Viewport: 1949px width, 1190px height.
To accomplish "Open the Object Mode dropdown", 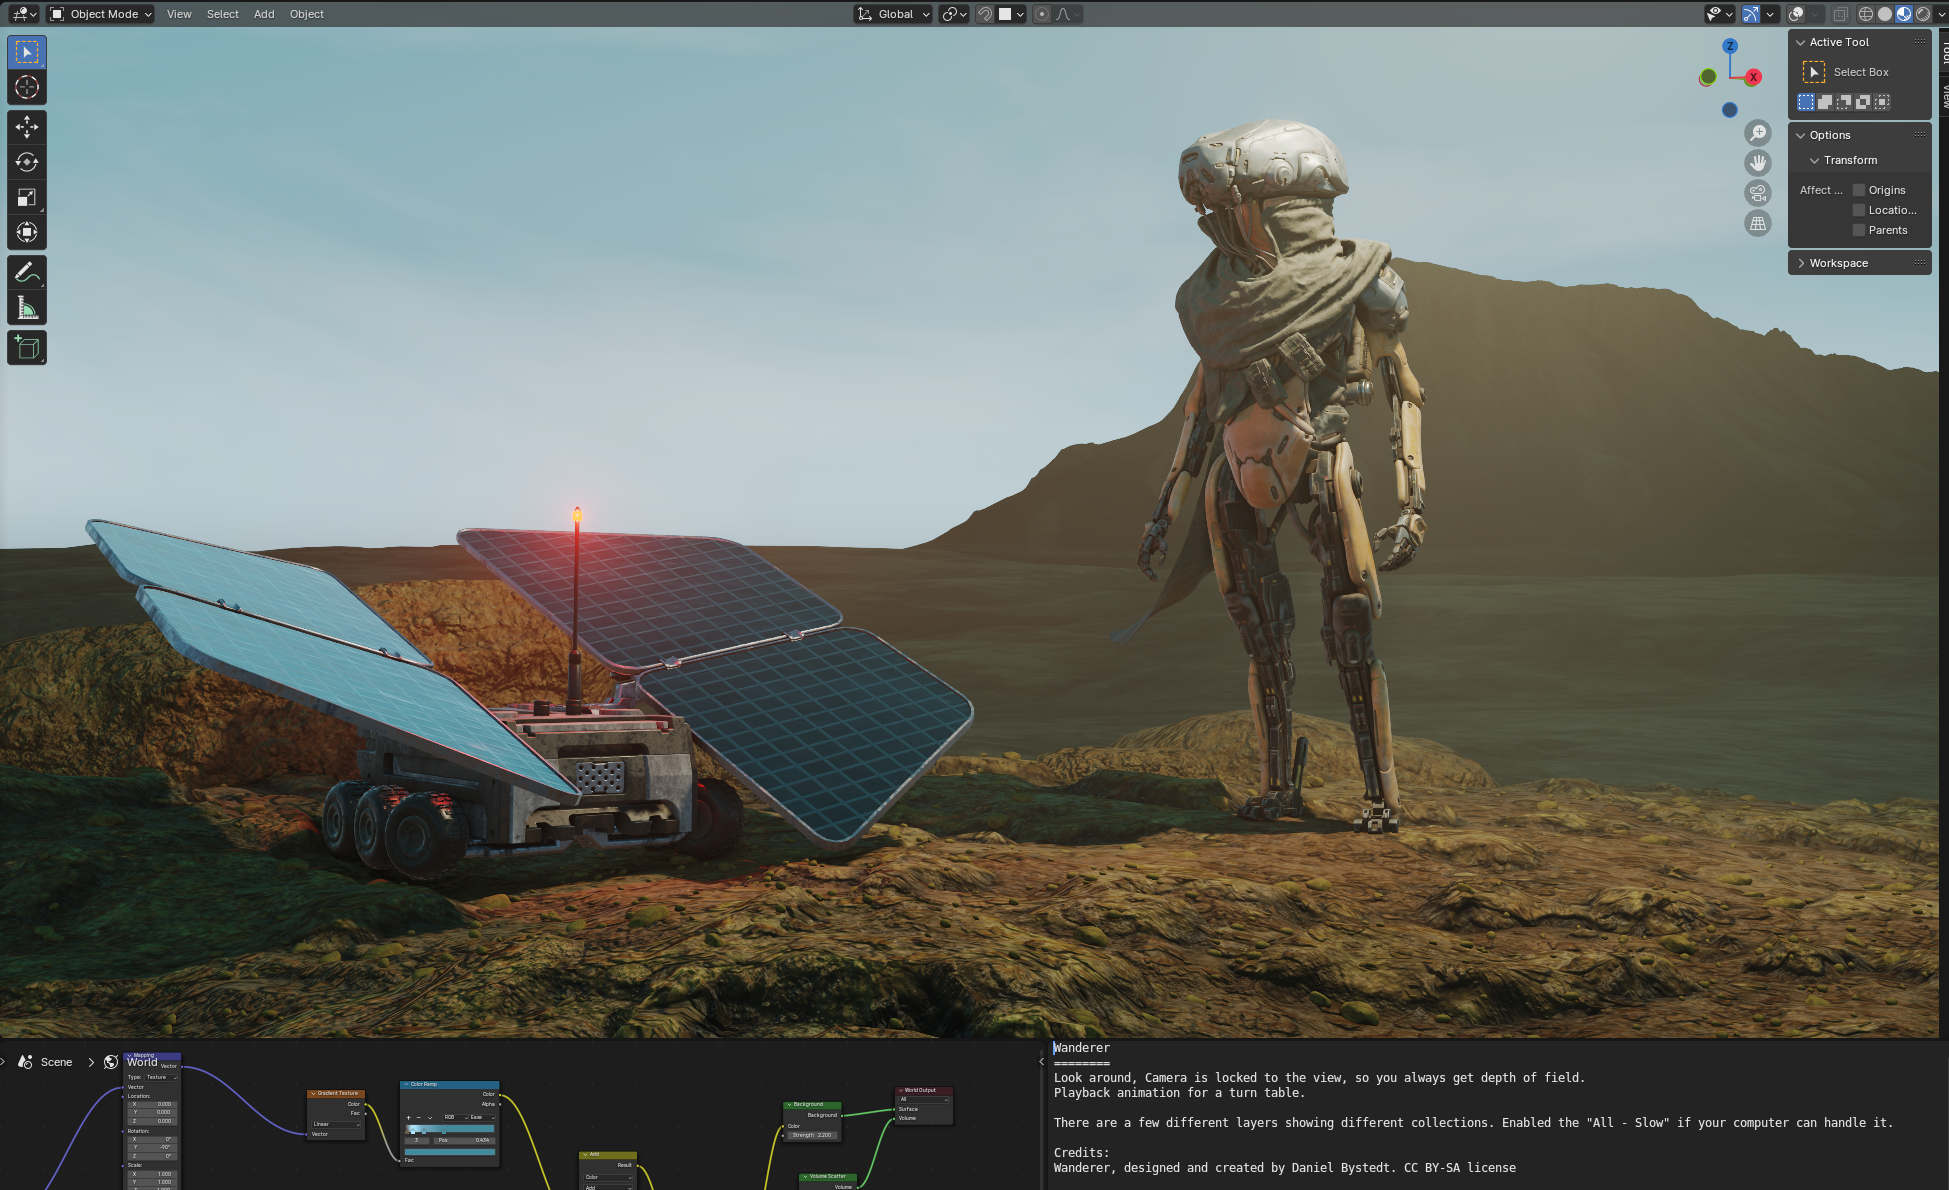I will coord(101,14).
